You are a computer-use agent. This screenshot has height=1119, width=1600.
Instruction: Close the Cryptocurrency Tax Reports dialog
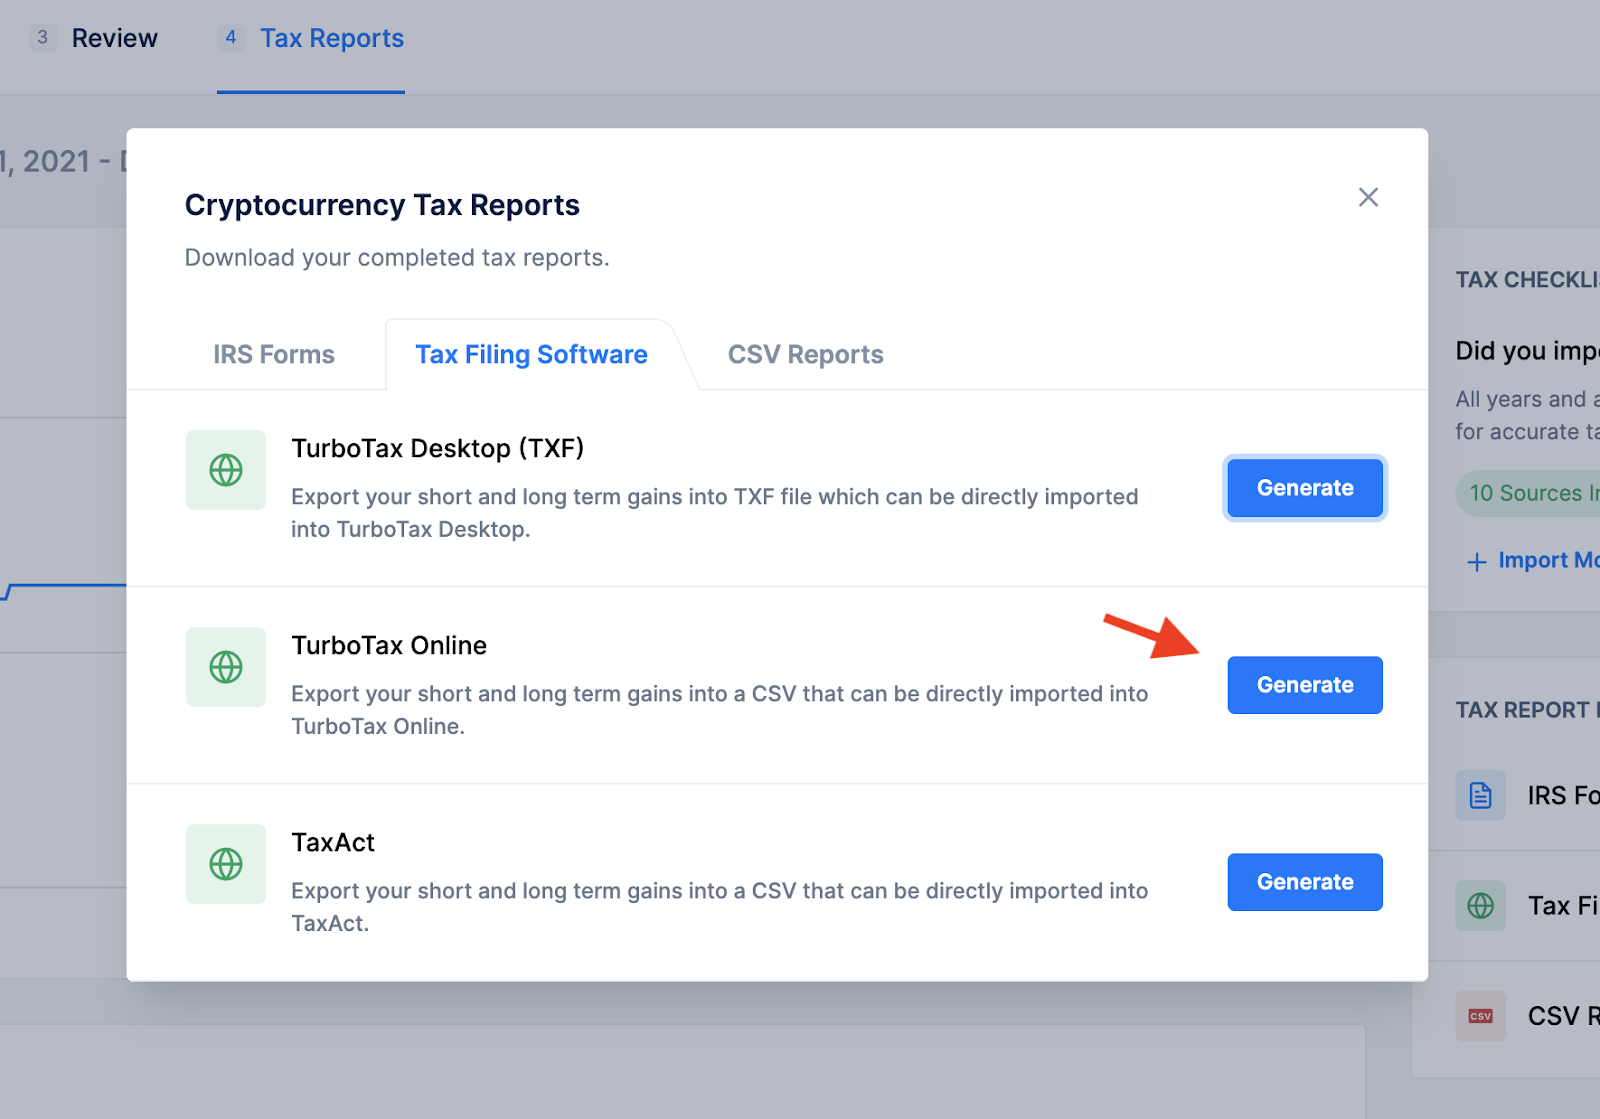[x=1368, y=197]
